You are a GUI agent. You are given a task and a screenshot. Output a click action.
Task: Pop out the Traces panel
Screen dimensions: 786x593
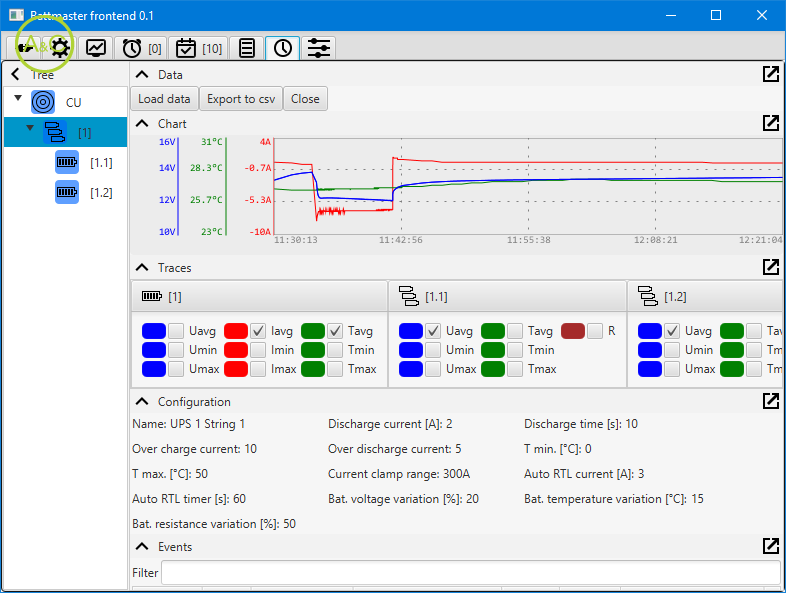click(770, 267)
